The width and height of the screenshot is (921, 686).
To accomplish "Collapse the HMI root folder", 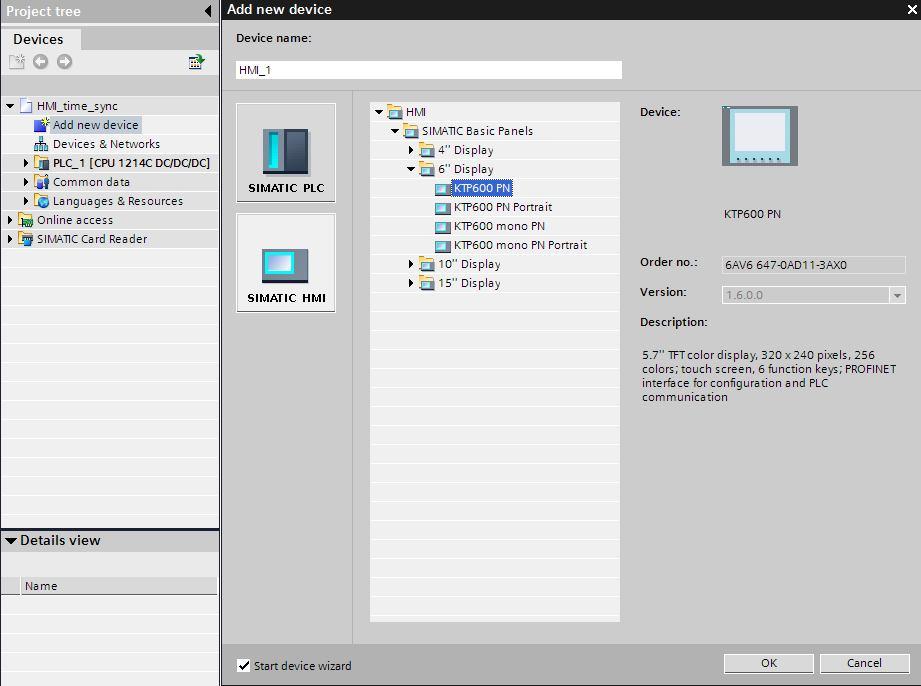I will (379, 112).
